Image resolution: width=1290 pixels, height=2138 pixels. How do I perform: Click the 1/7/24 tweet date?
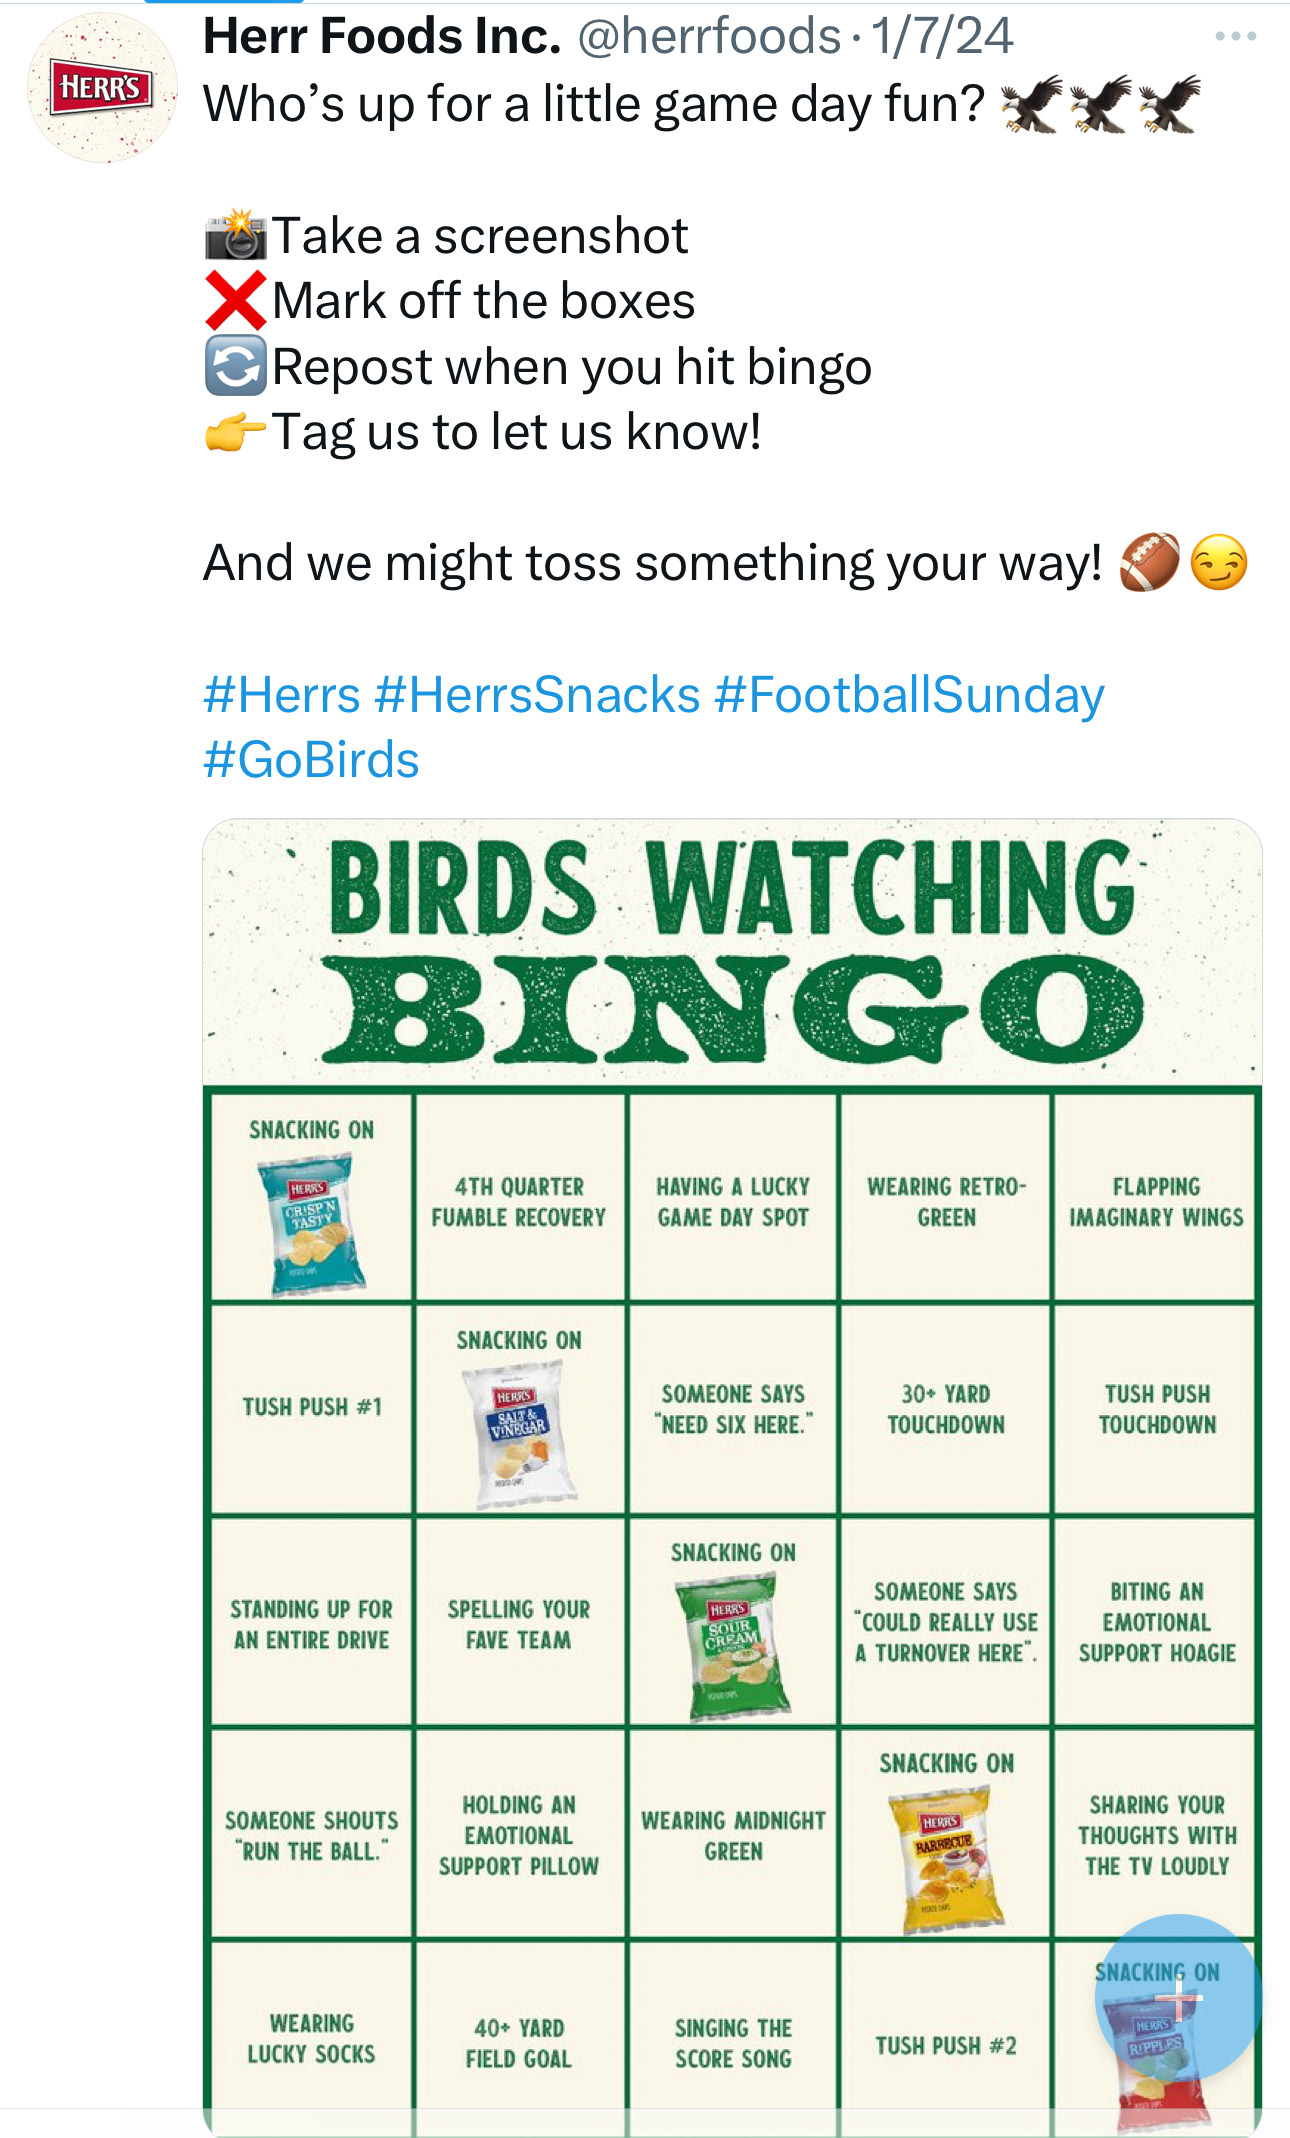[942, 37]
